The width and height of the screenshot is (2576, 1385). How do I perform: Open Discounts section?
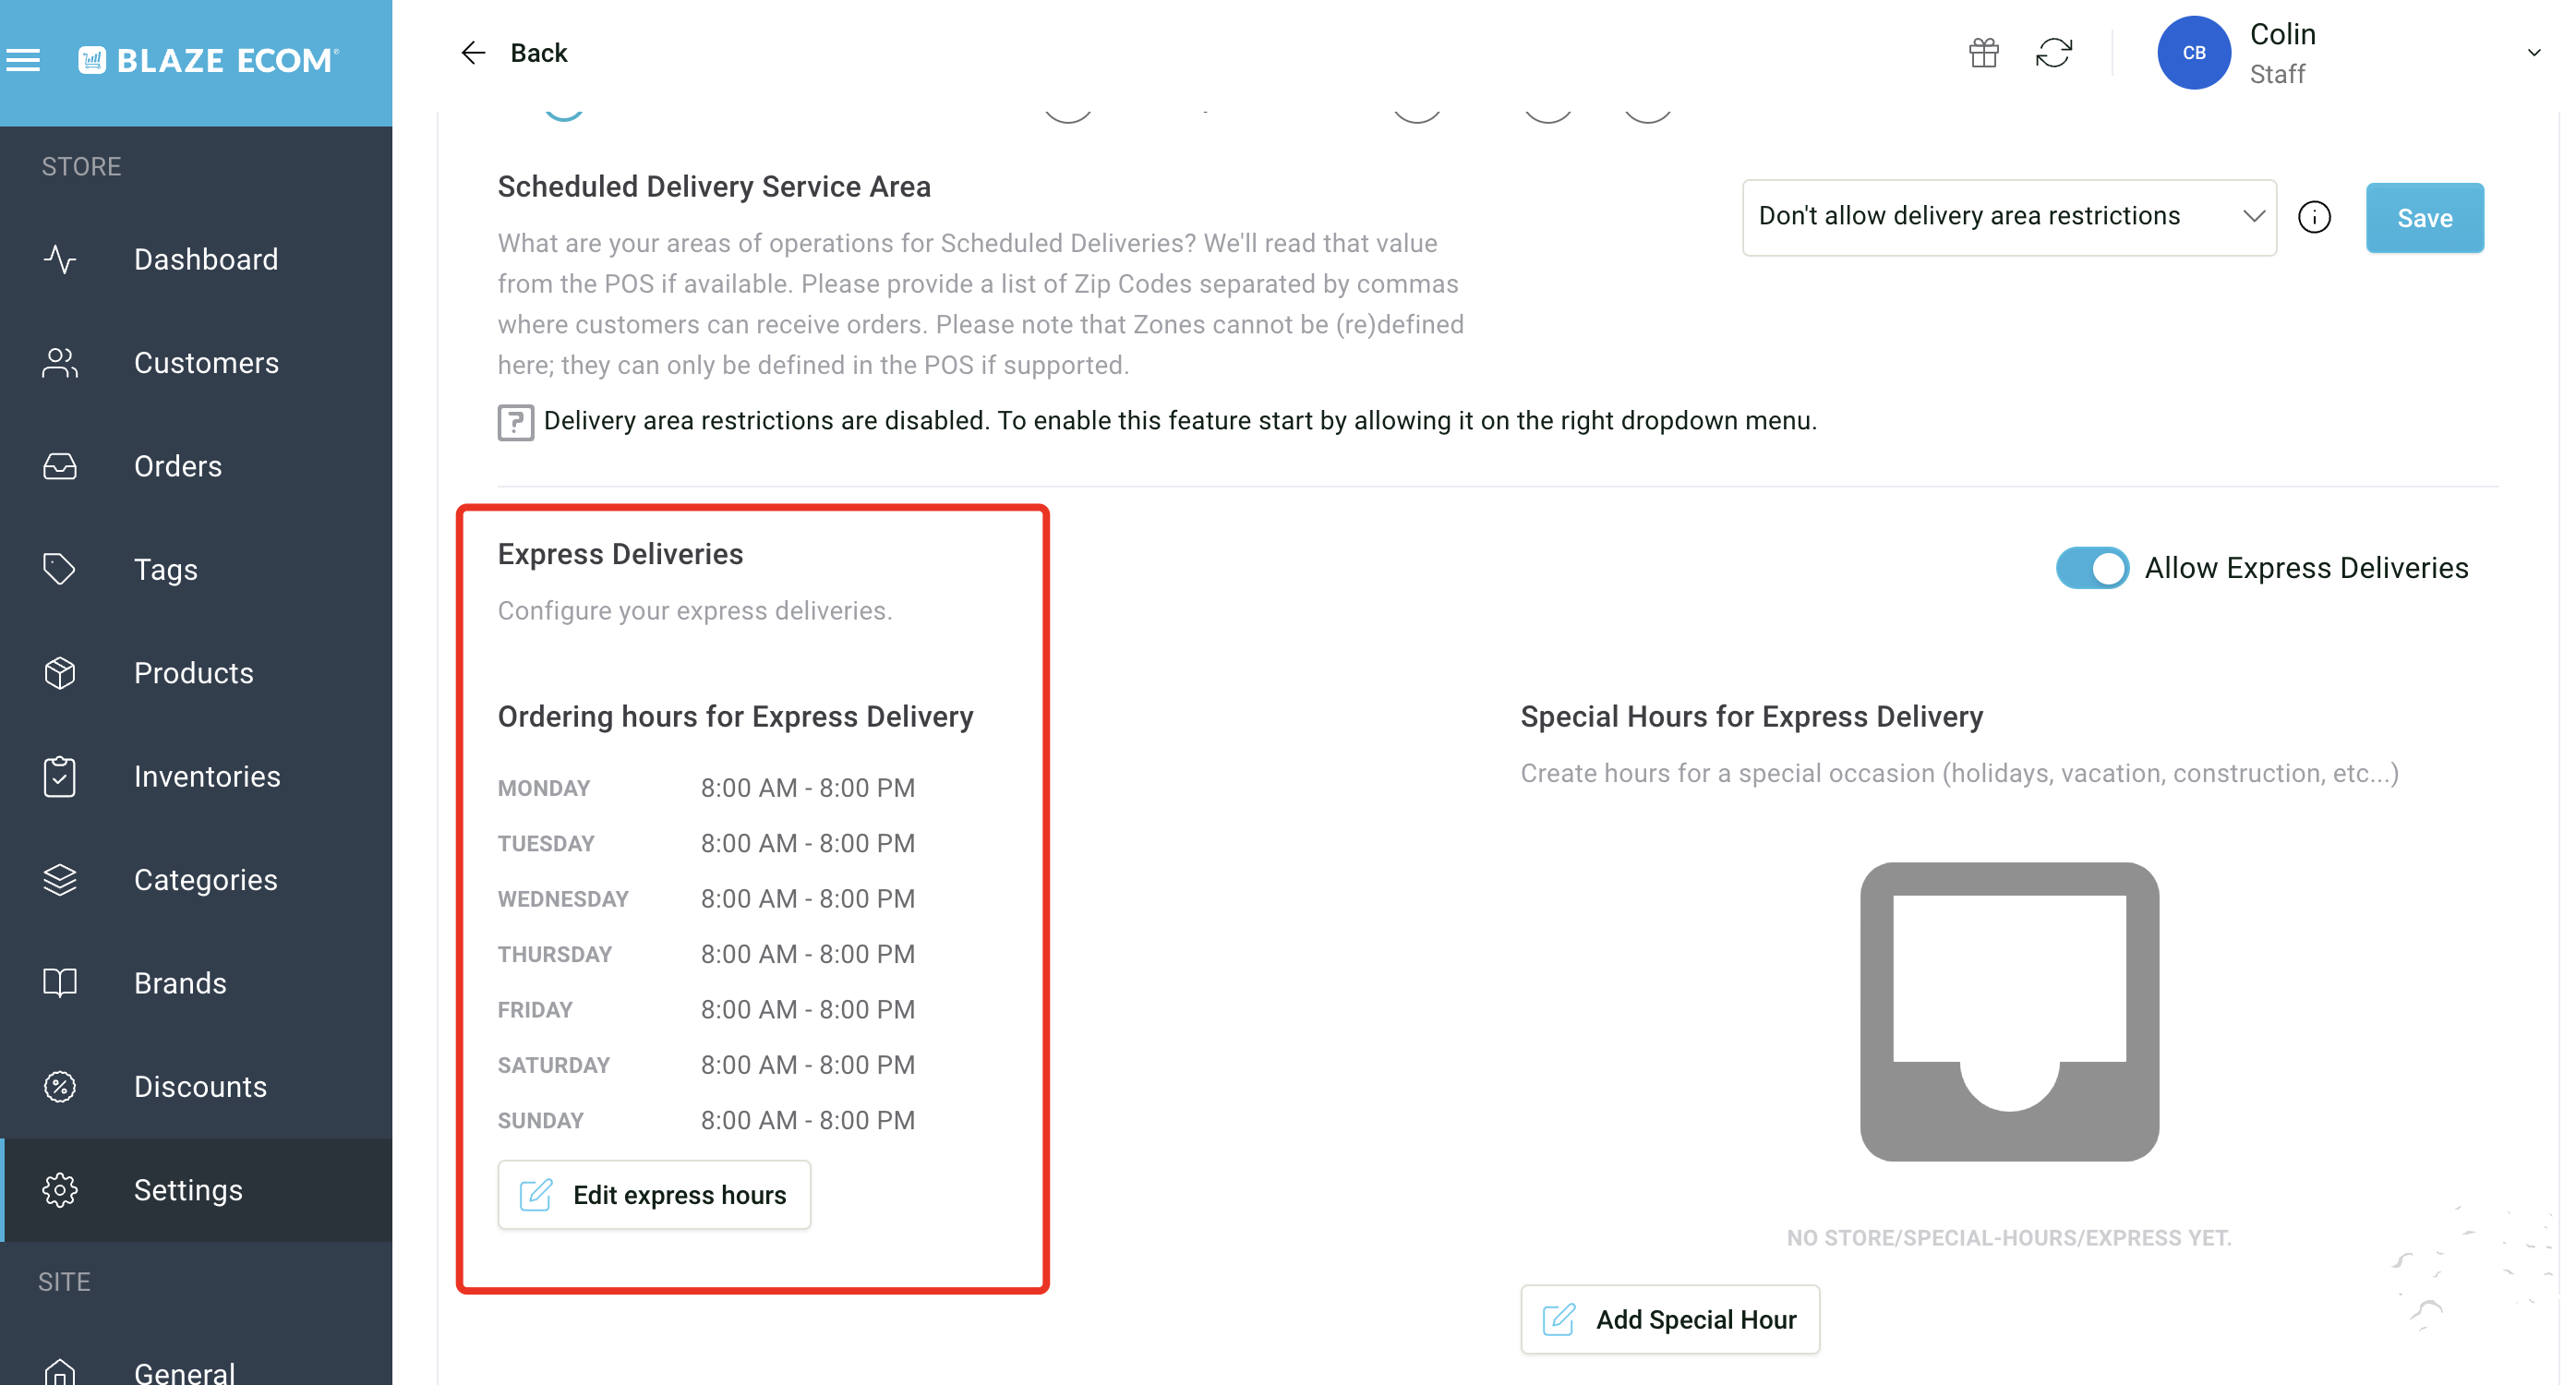(198, 1087)
